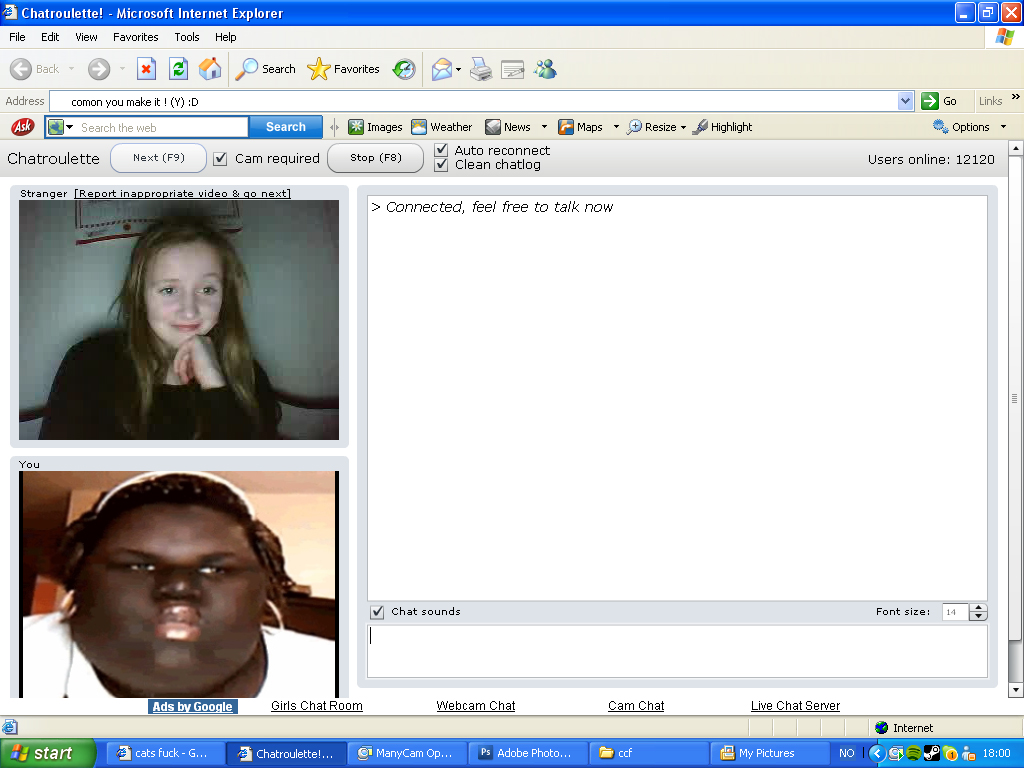The height and width of the screenshot is (768, 1024).
Task: Open the History clock icon
Action: (404, 69)
